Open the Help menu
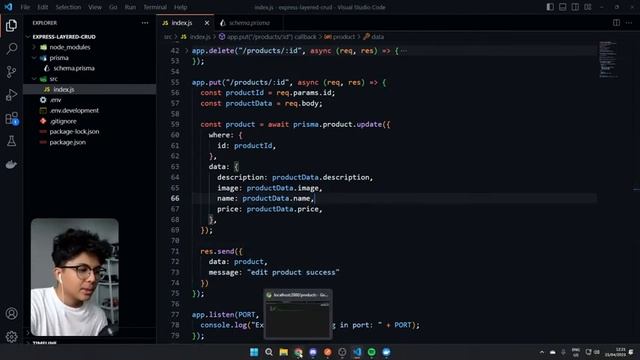The image size is (640, 360). (180, 7)
